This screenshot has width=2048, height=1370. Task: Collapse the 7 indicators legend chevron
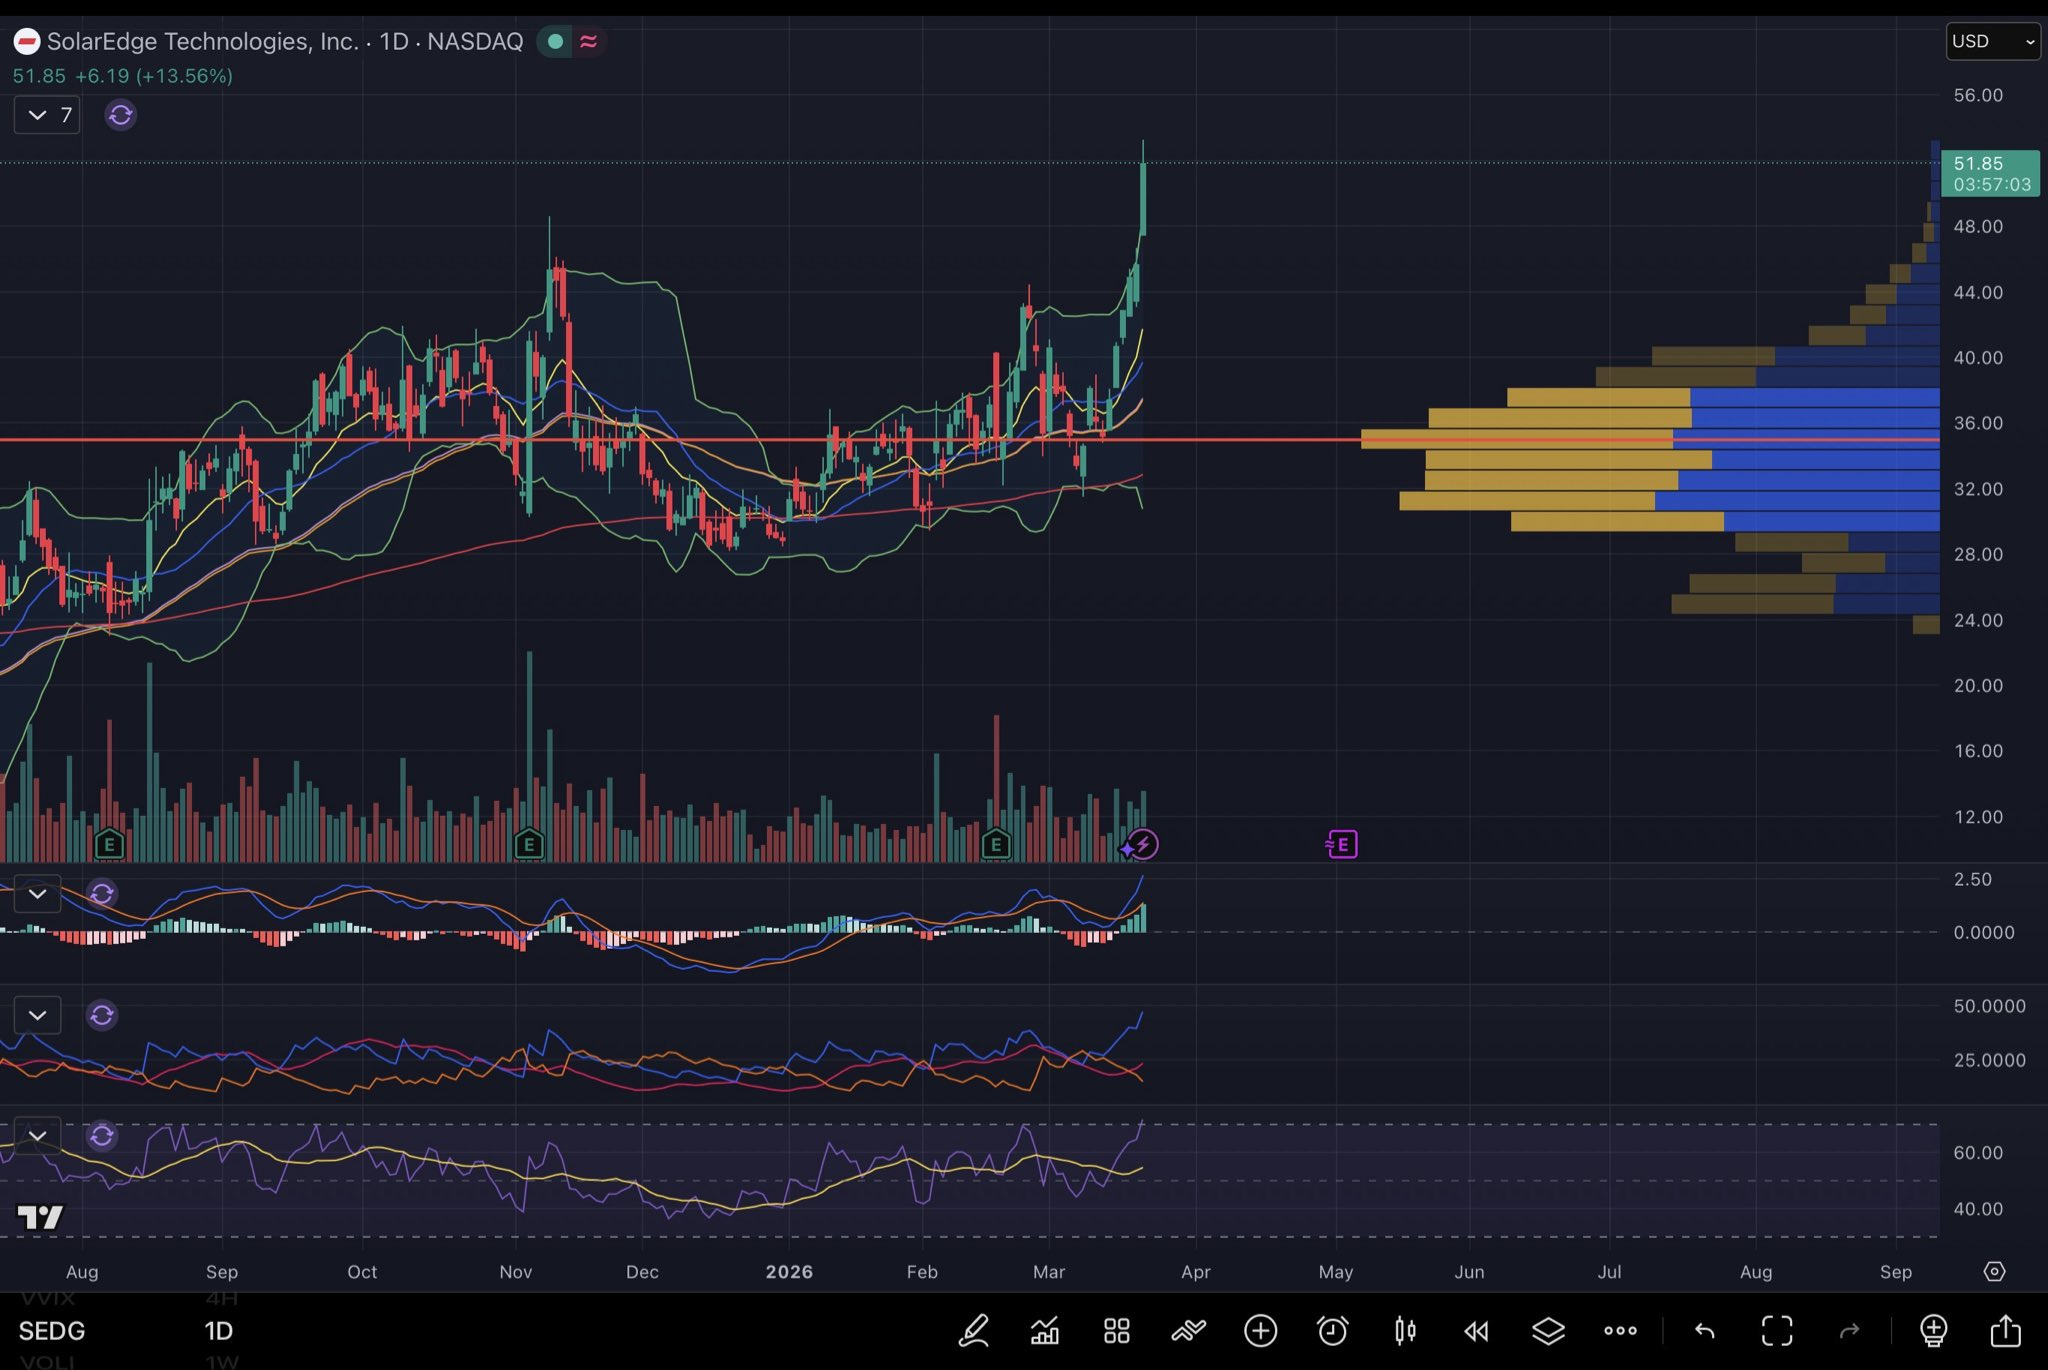tap(38, 115)
